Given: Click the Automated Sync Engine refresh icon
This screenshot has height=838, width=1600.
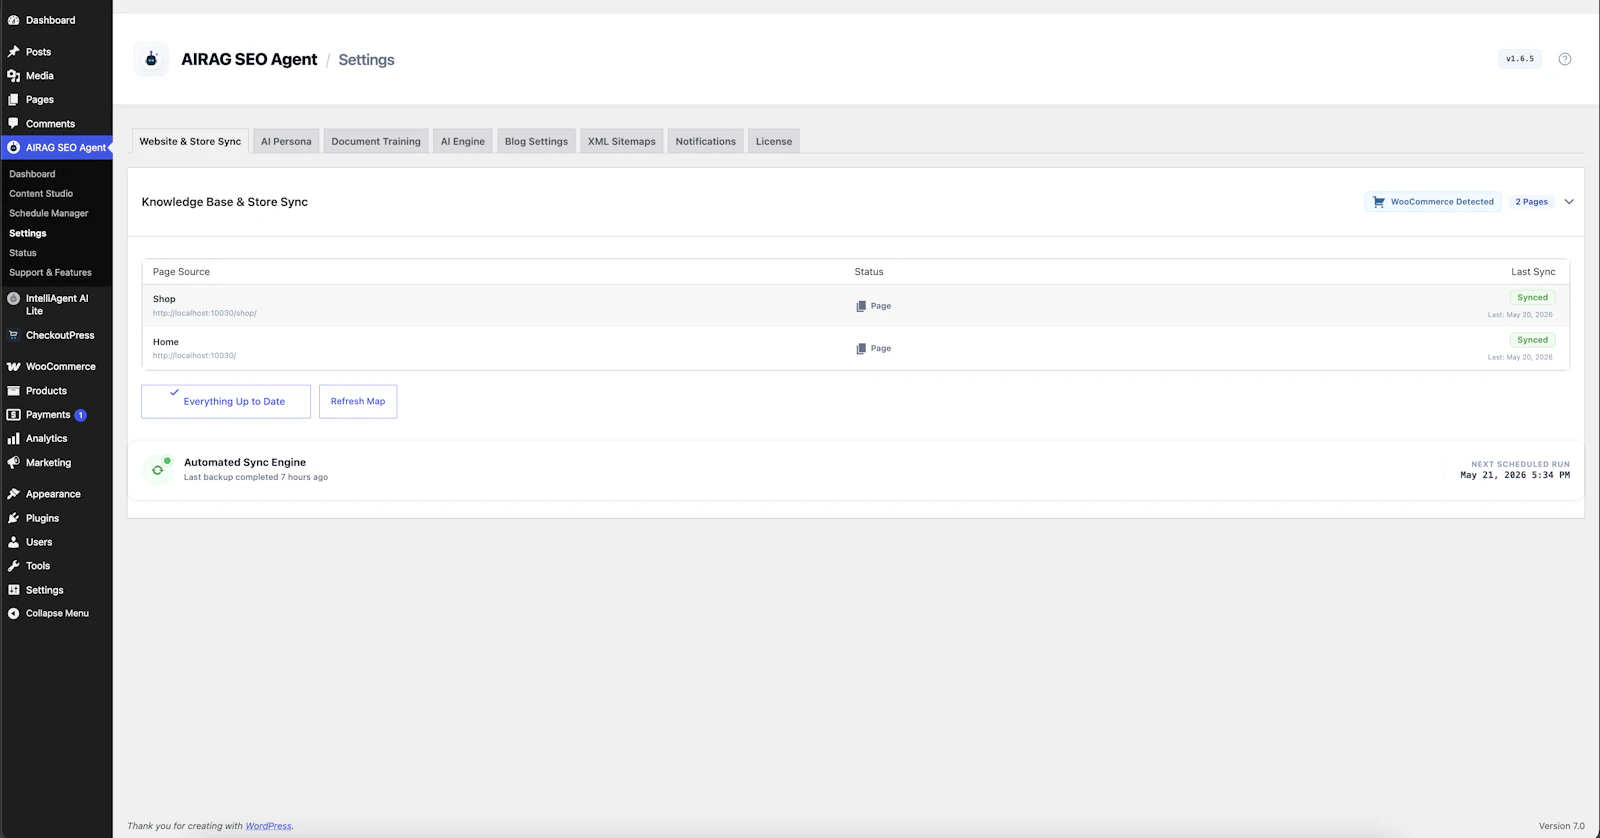Looking at the screenshot, I should tap(158, 469).
